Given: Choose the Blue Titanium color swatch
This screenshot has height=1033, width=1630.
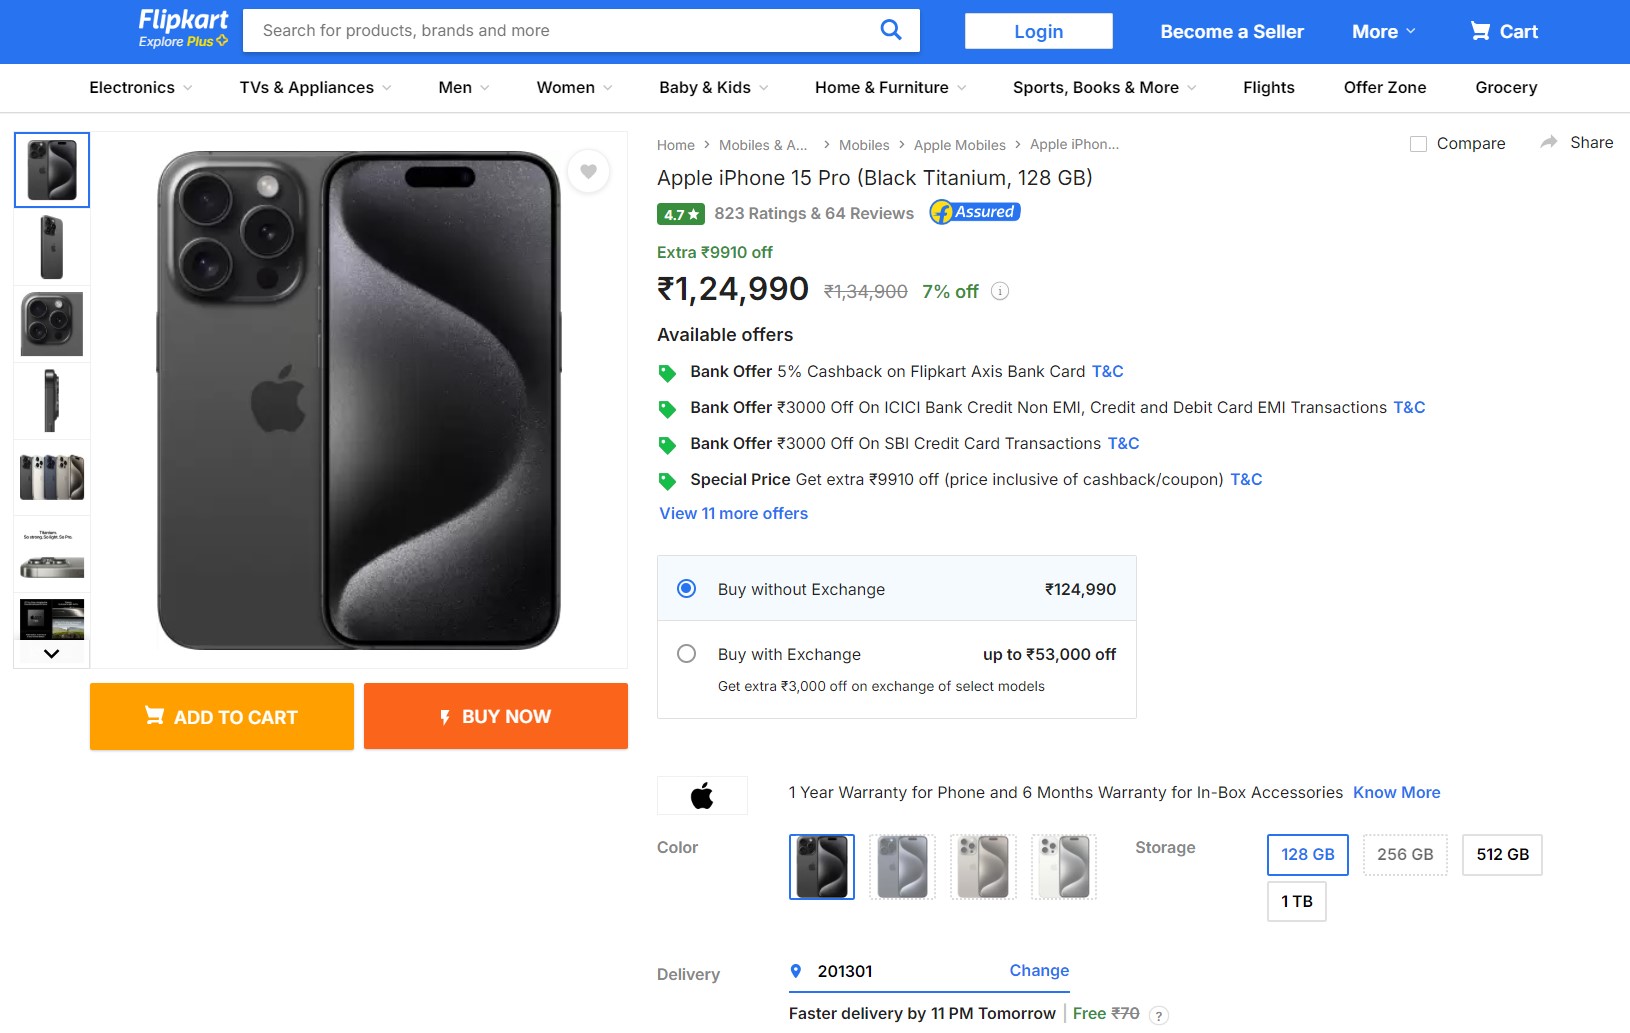Looking at the screenshot, I should pyautogui.click(x=902, y=867).
